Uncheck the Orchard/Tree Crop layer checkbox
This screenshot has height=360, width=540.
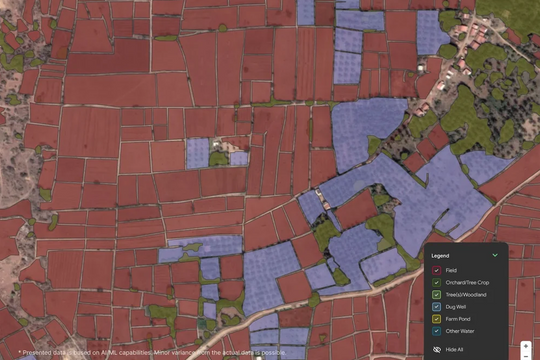436,282
